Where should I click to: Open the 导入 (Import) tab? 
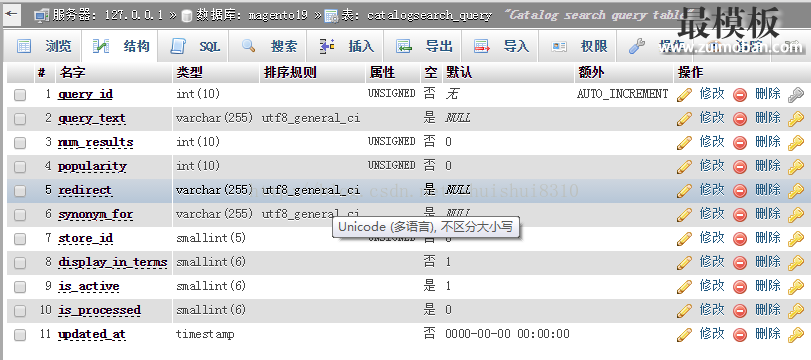(501, 46)
